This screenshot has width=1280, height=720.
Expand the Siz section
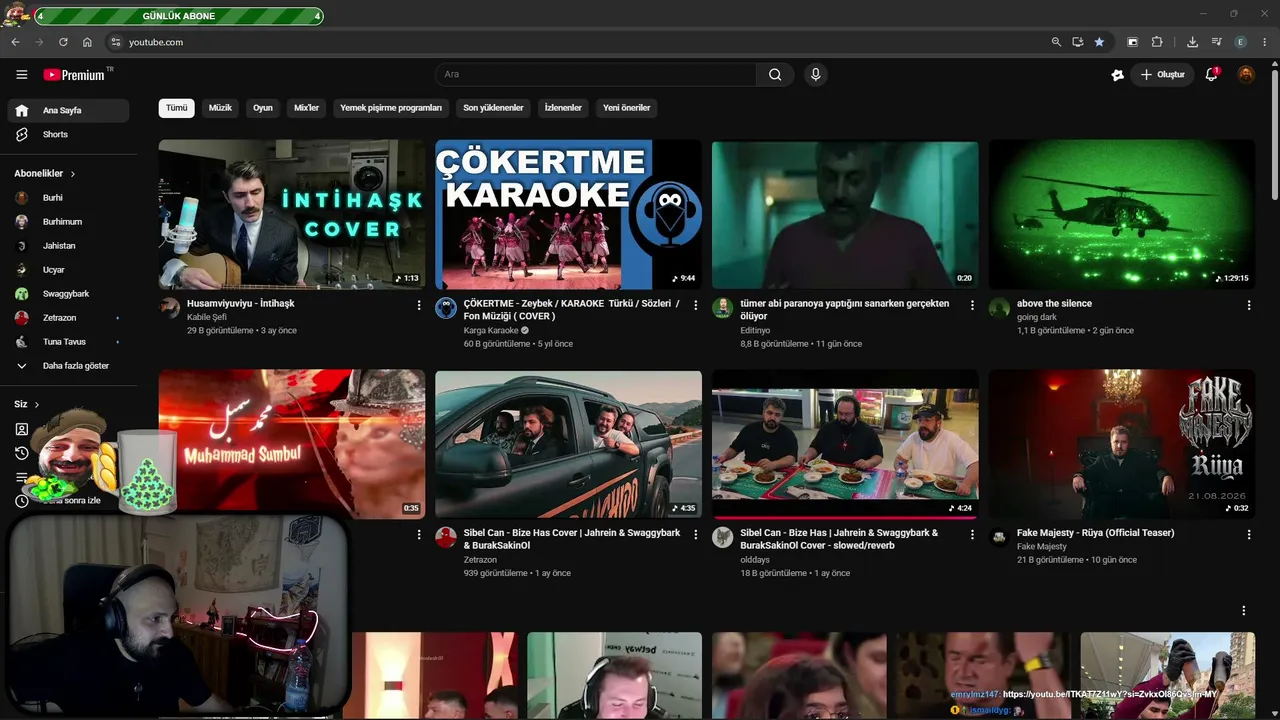pyautogui.click(x=27, y=405)
